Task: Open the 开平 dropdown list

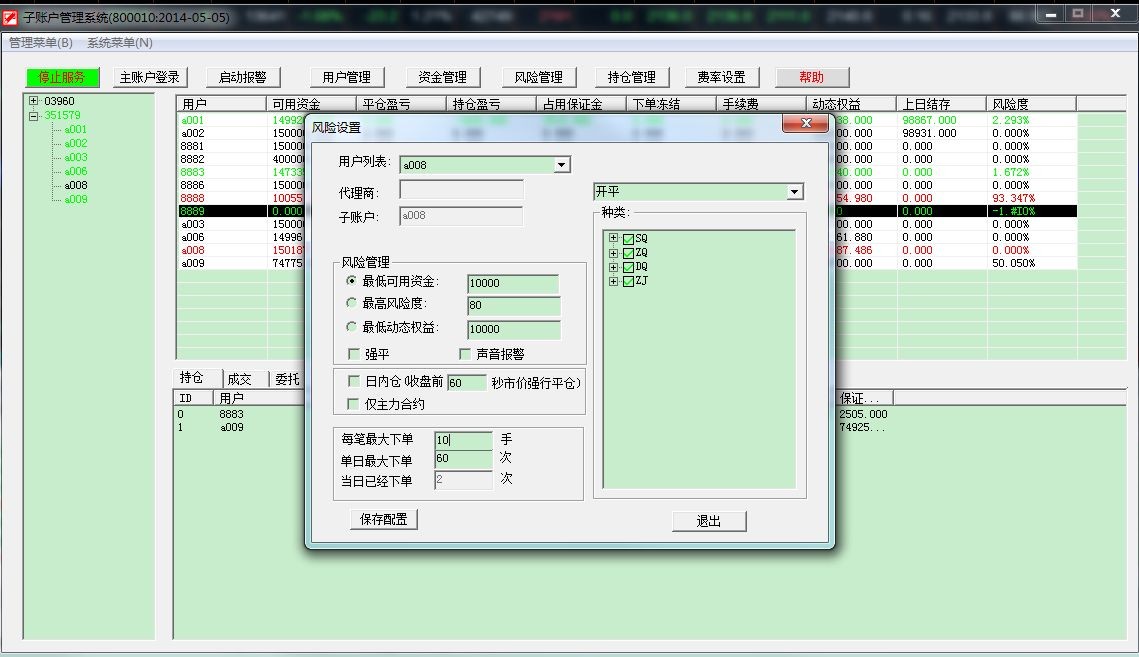Action: (x=794, y=192)
